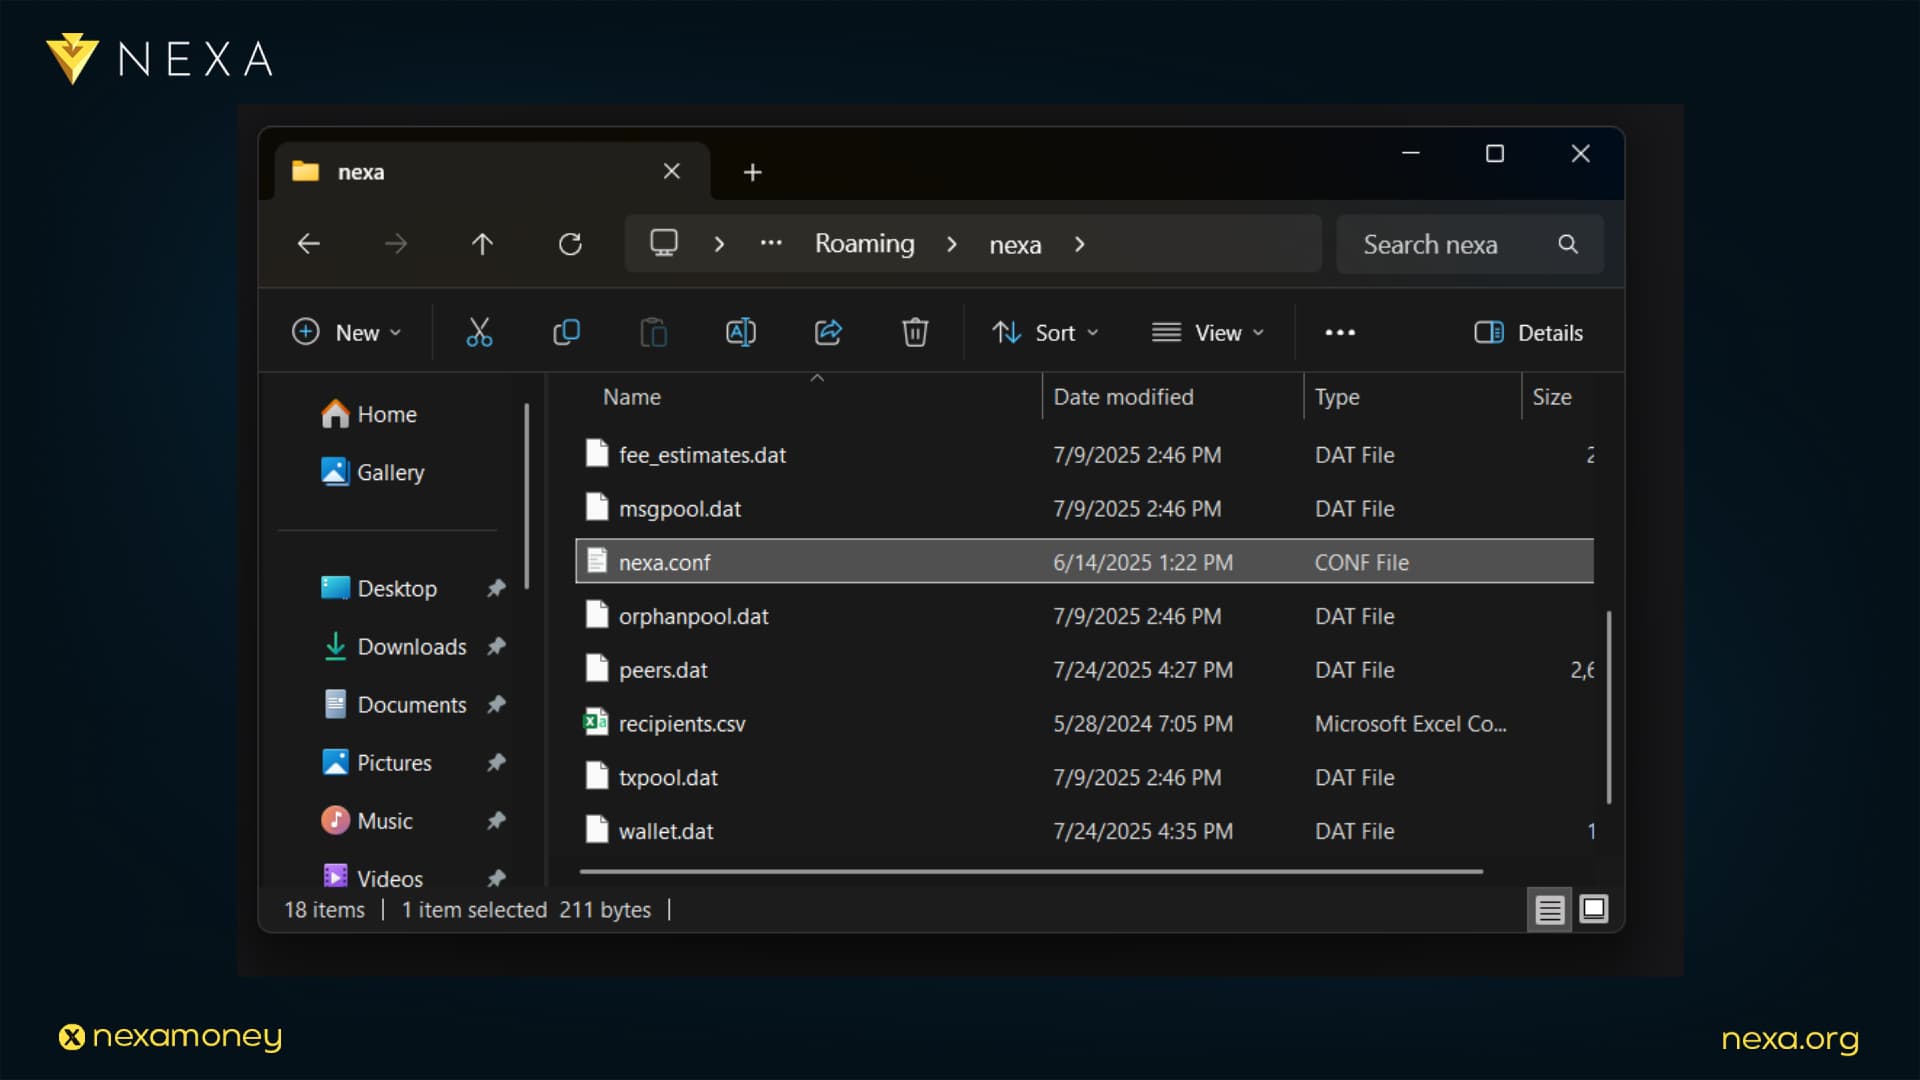Click the forward navigation arrow

point(396,244)
